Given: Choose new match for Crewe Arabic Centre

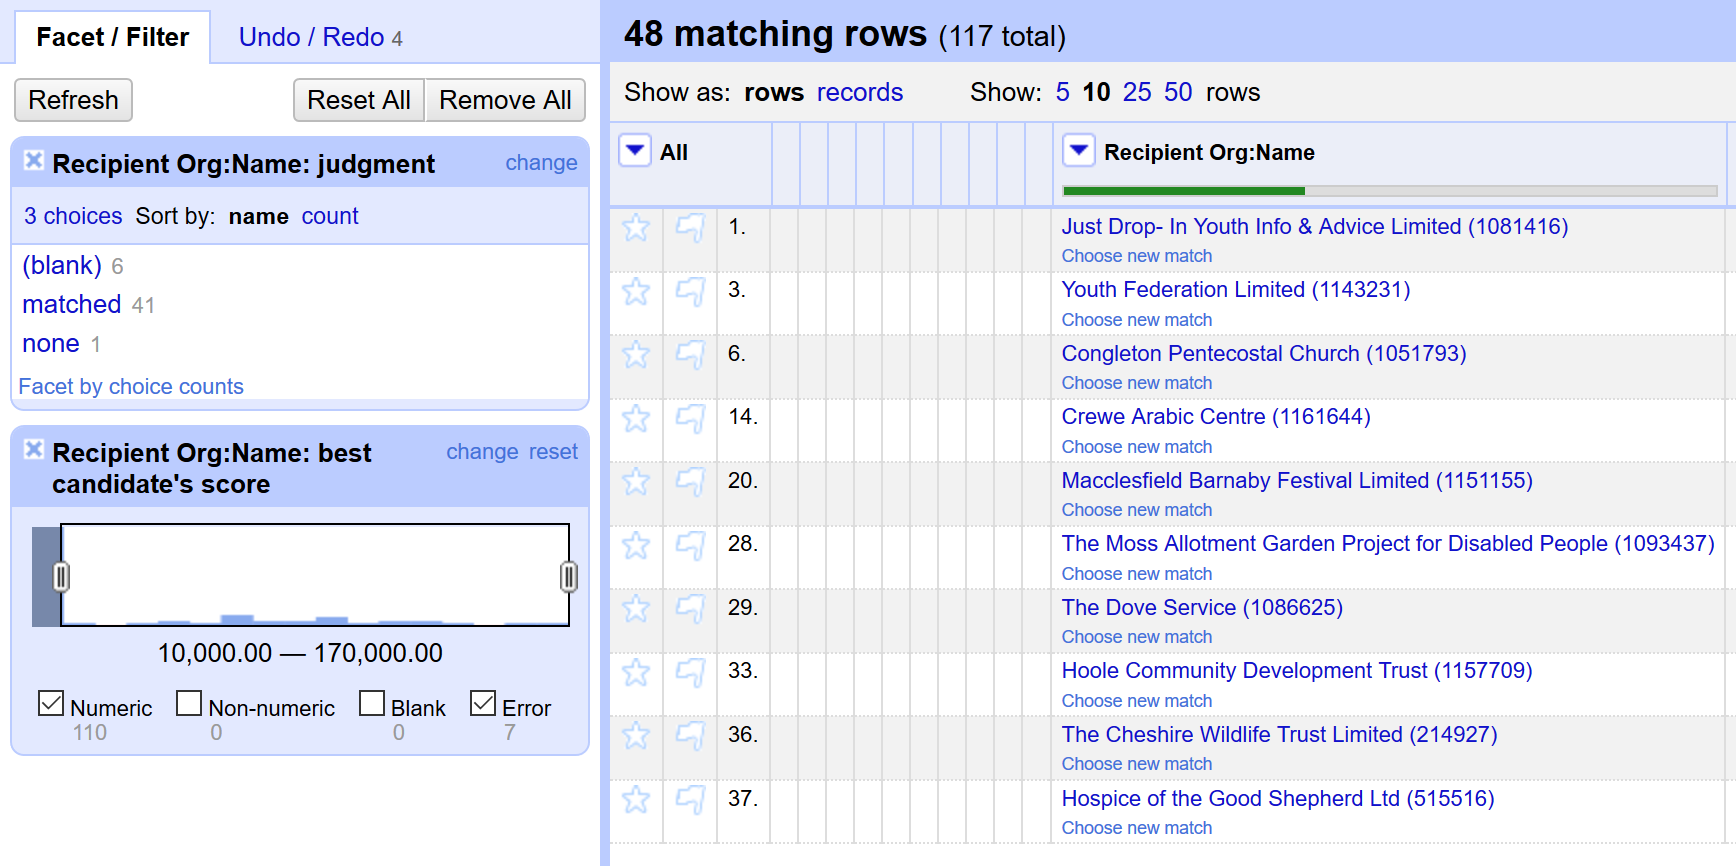Looking at the screenshot, I should pyautogui.click(x=1137, y=447).
